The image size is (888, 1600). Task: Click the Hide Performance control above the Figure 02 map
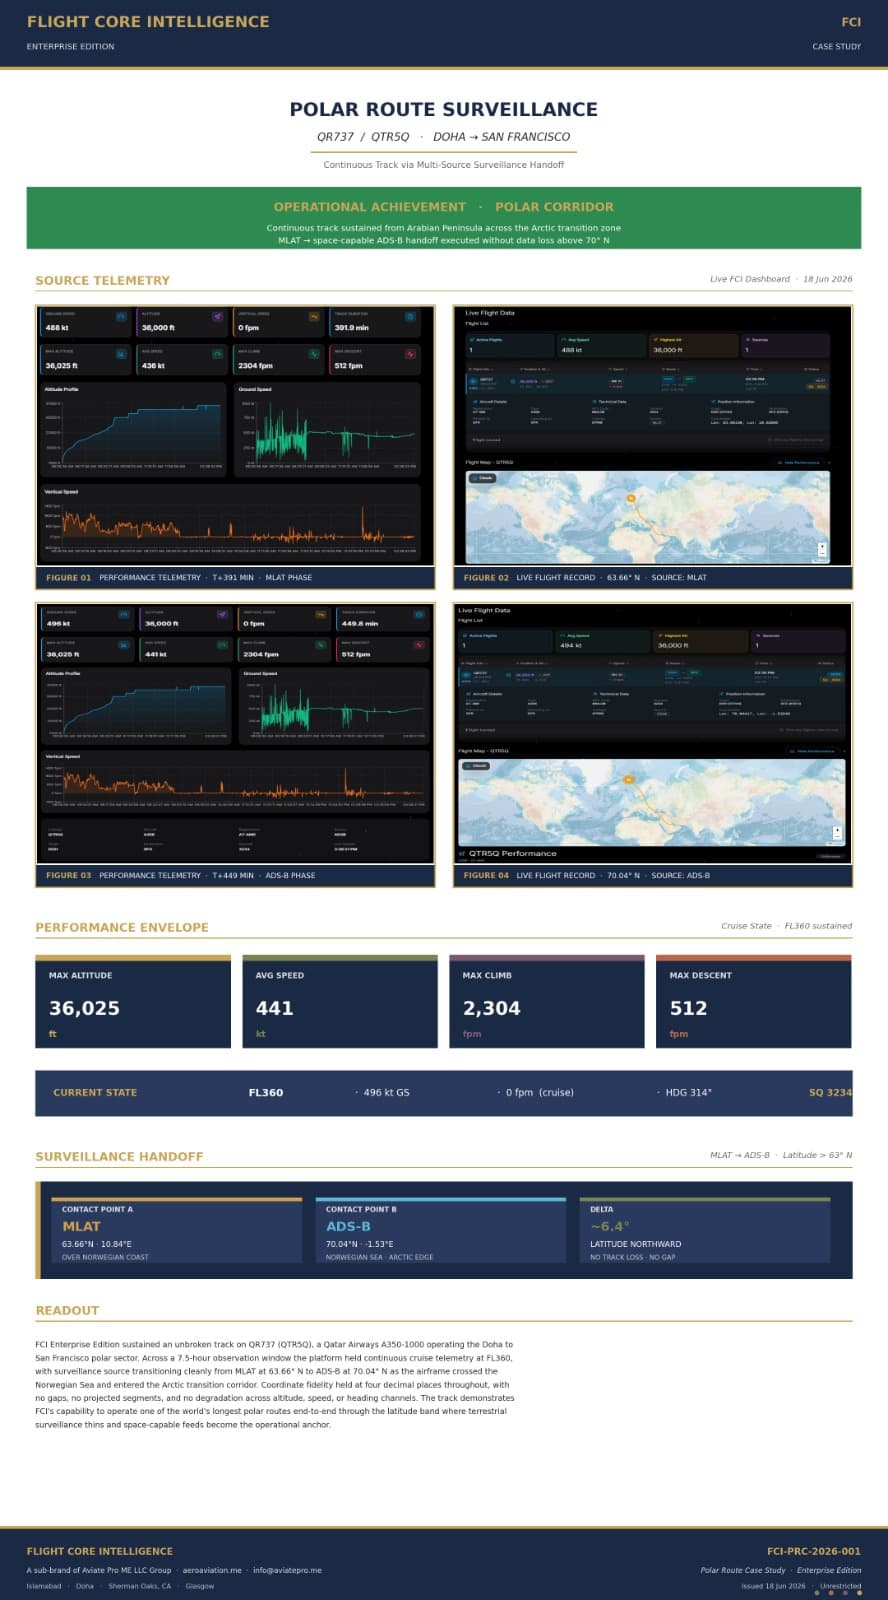(800, 462)
